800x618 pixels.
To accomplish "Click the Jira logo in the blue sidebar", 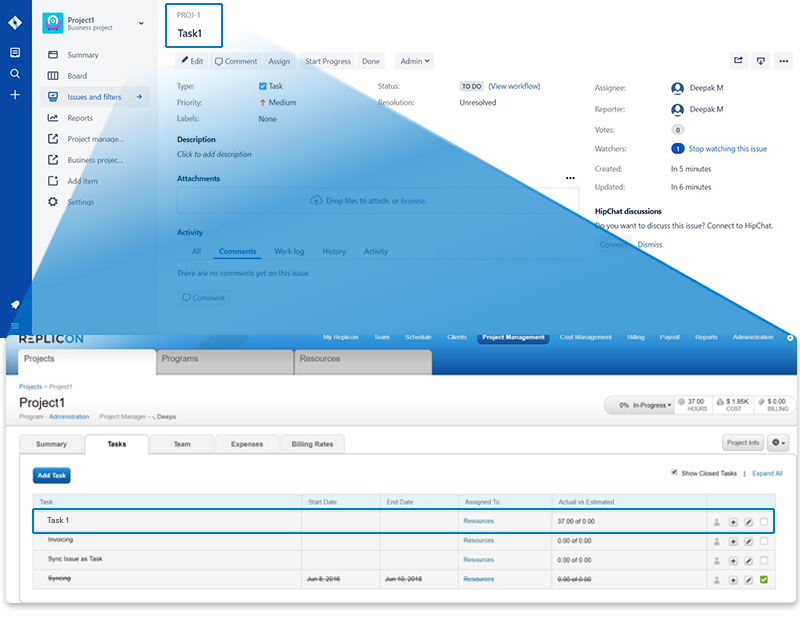I will point(15,22).
